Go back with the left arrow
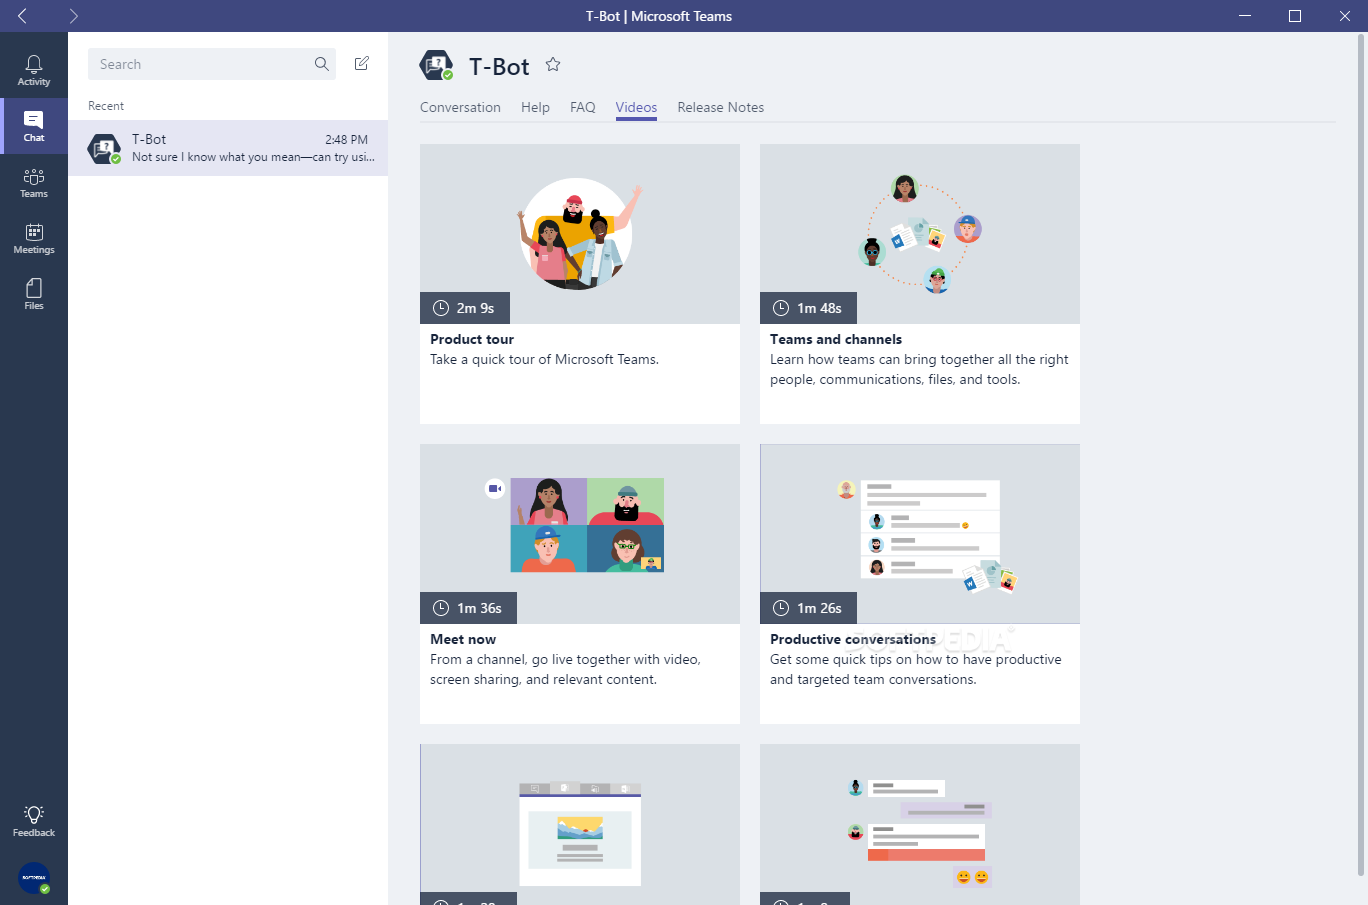The height and width of the screenshot is (905, 1368). 23,16
